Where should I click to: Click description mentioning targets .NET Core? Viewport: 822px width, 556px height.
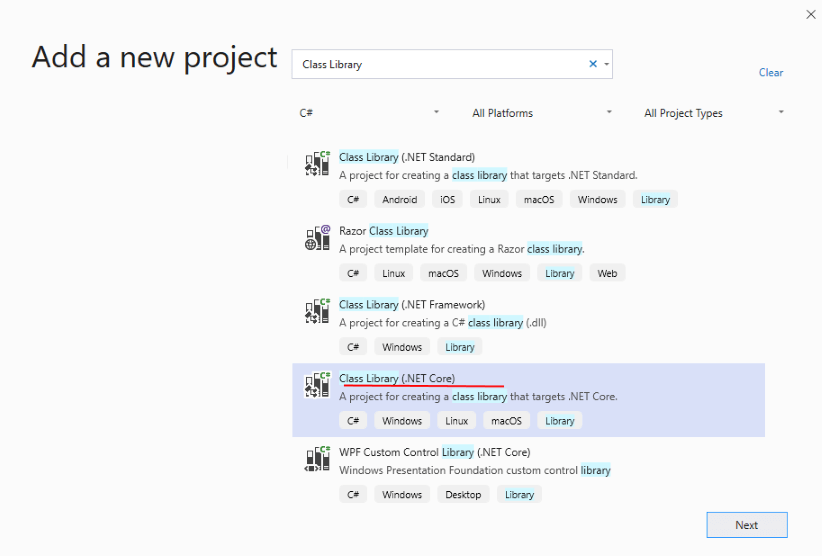(x=479, y=397)
